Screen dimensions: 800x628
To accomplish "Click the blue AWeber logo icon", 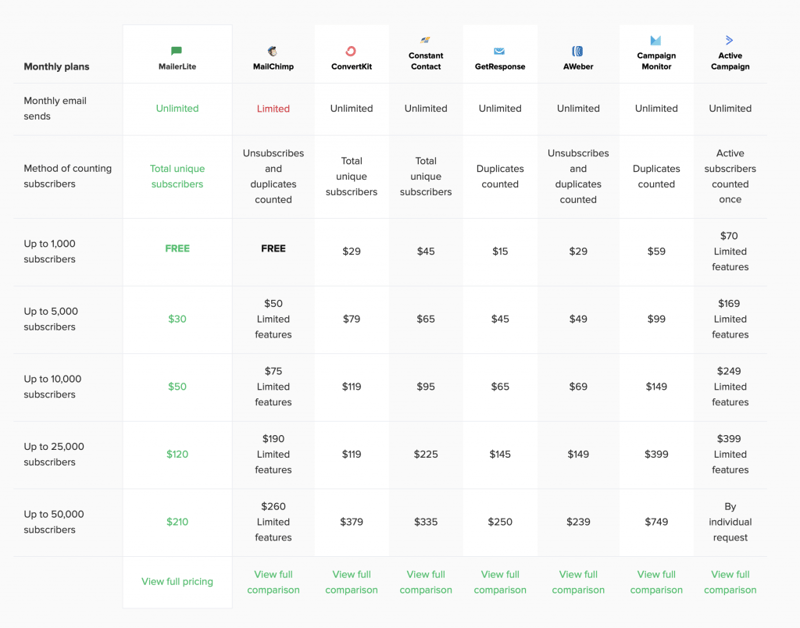I will tap(578, 51).
